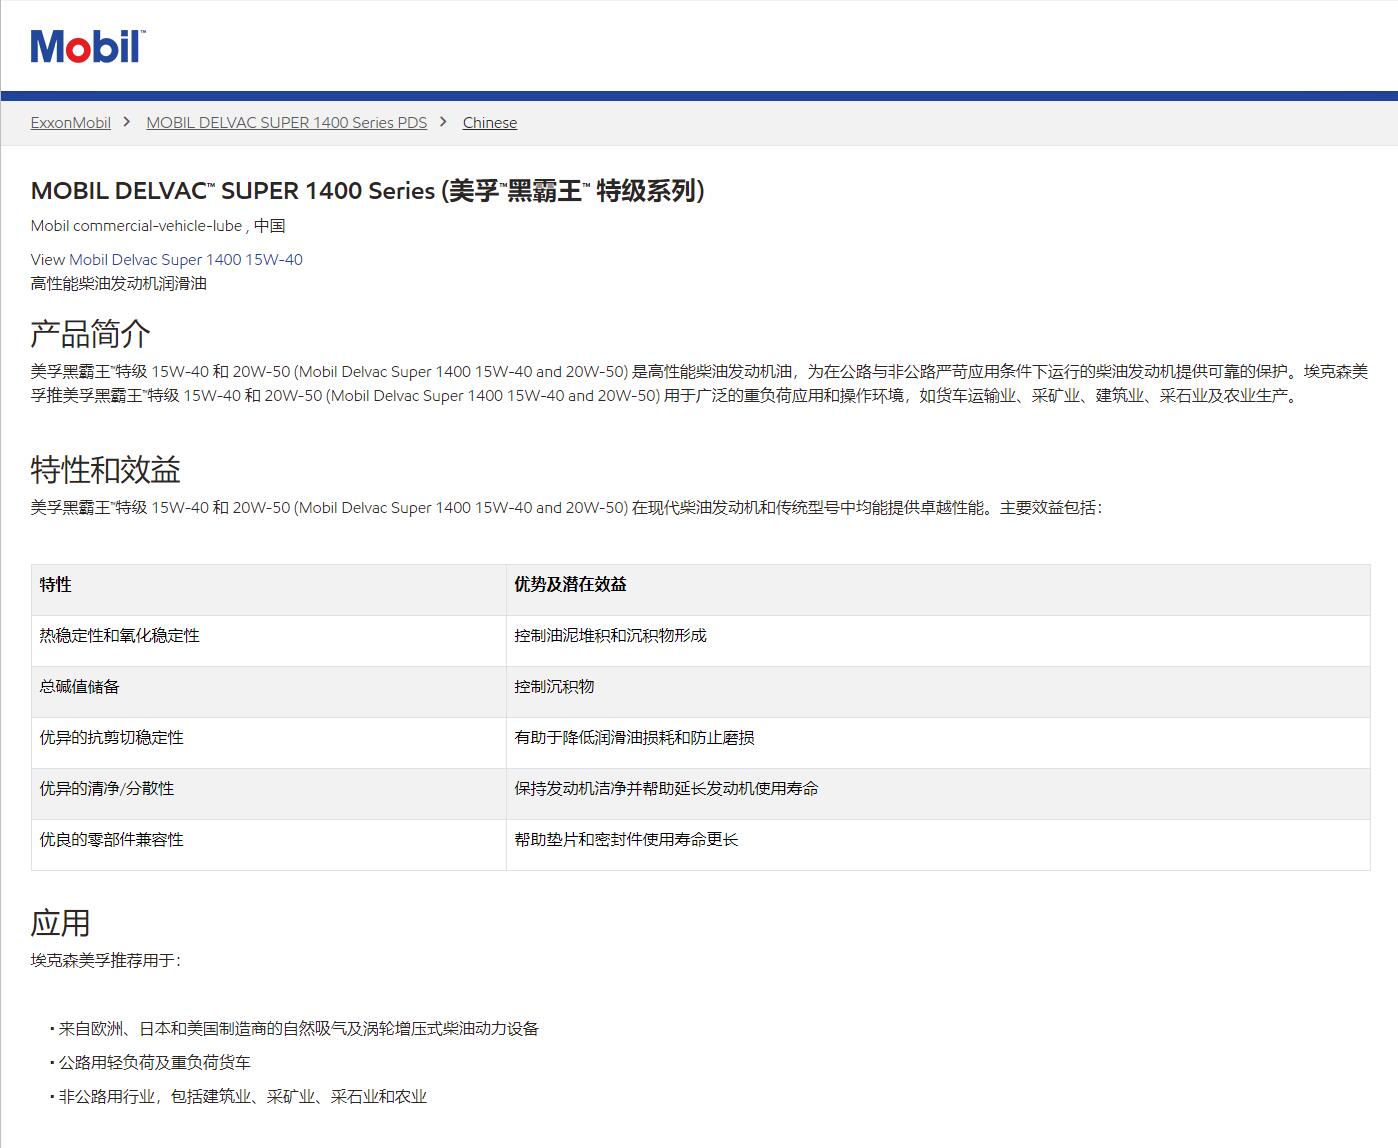Click the '特性和效益' heading

click(106, 470)
